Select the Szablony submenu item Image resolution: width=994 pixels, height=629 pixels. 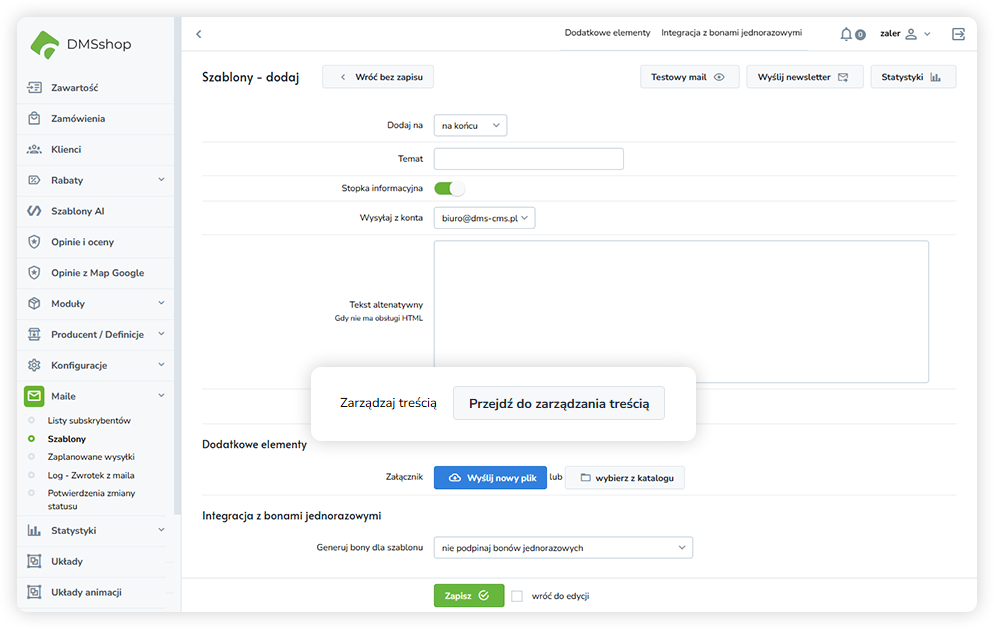pyautogui.click(x=67, y=438)
